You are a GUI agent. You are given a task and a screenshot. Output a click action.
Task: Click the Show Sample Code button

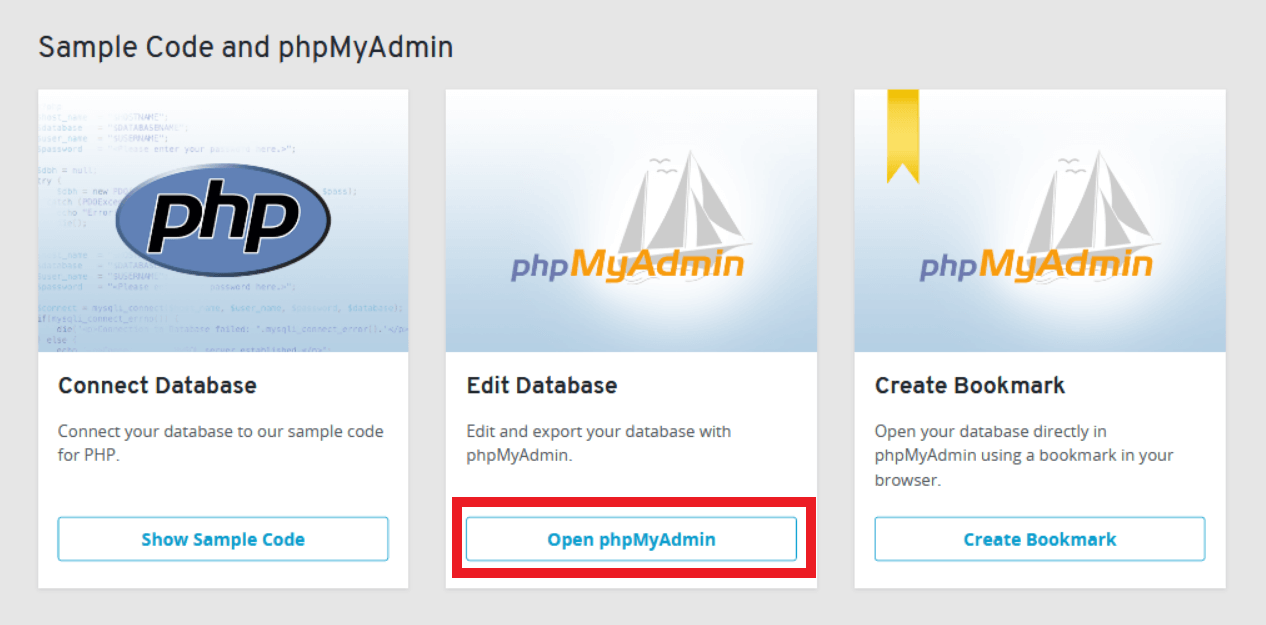[x=223, y=539]
